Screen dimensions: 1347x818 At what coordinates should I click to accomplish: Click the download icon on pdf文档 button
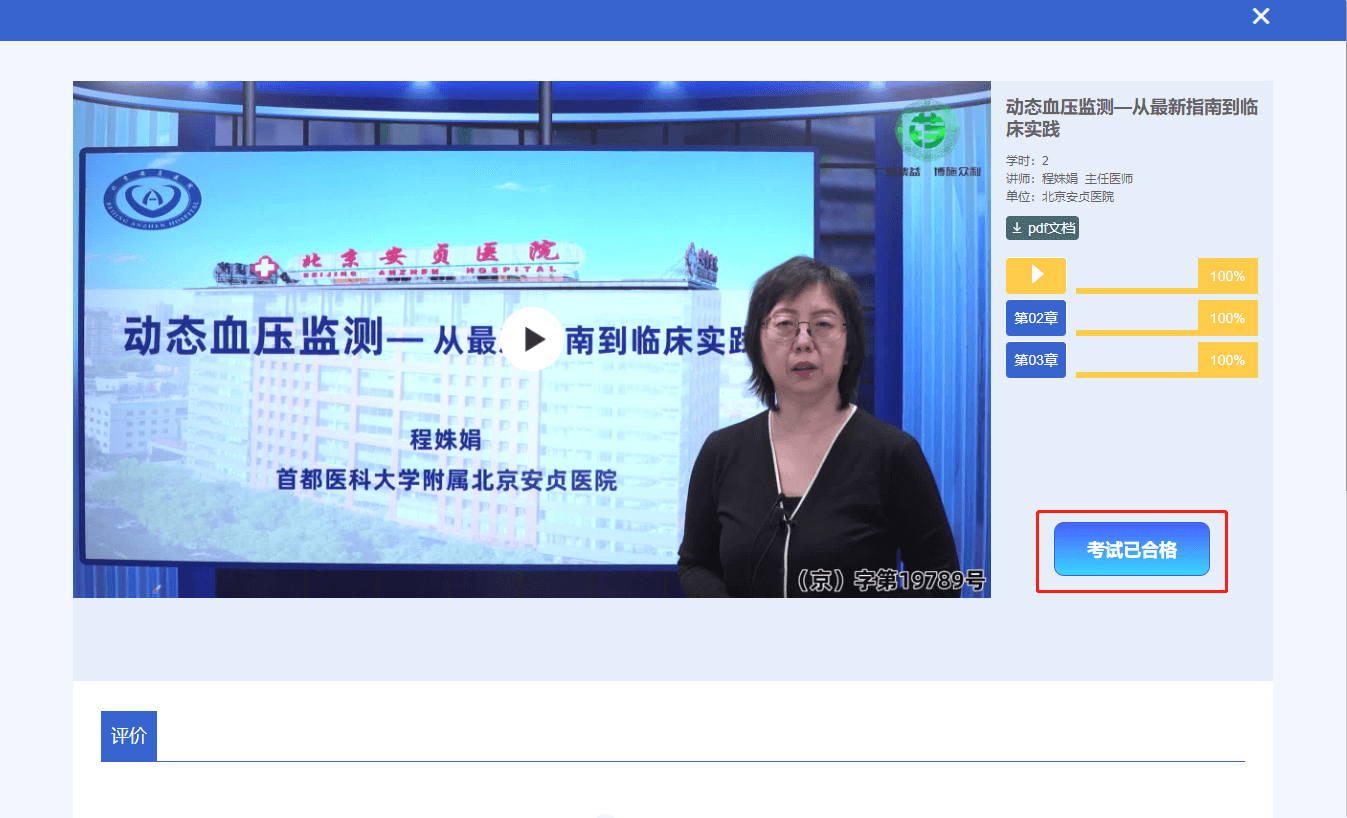(x=1017, y=228)
